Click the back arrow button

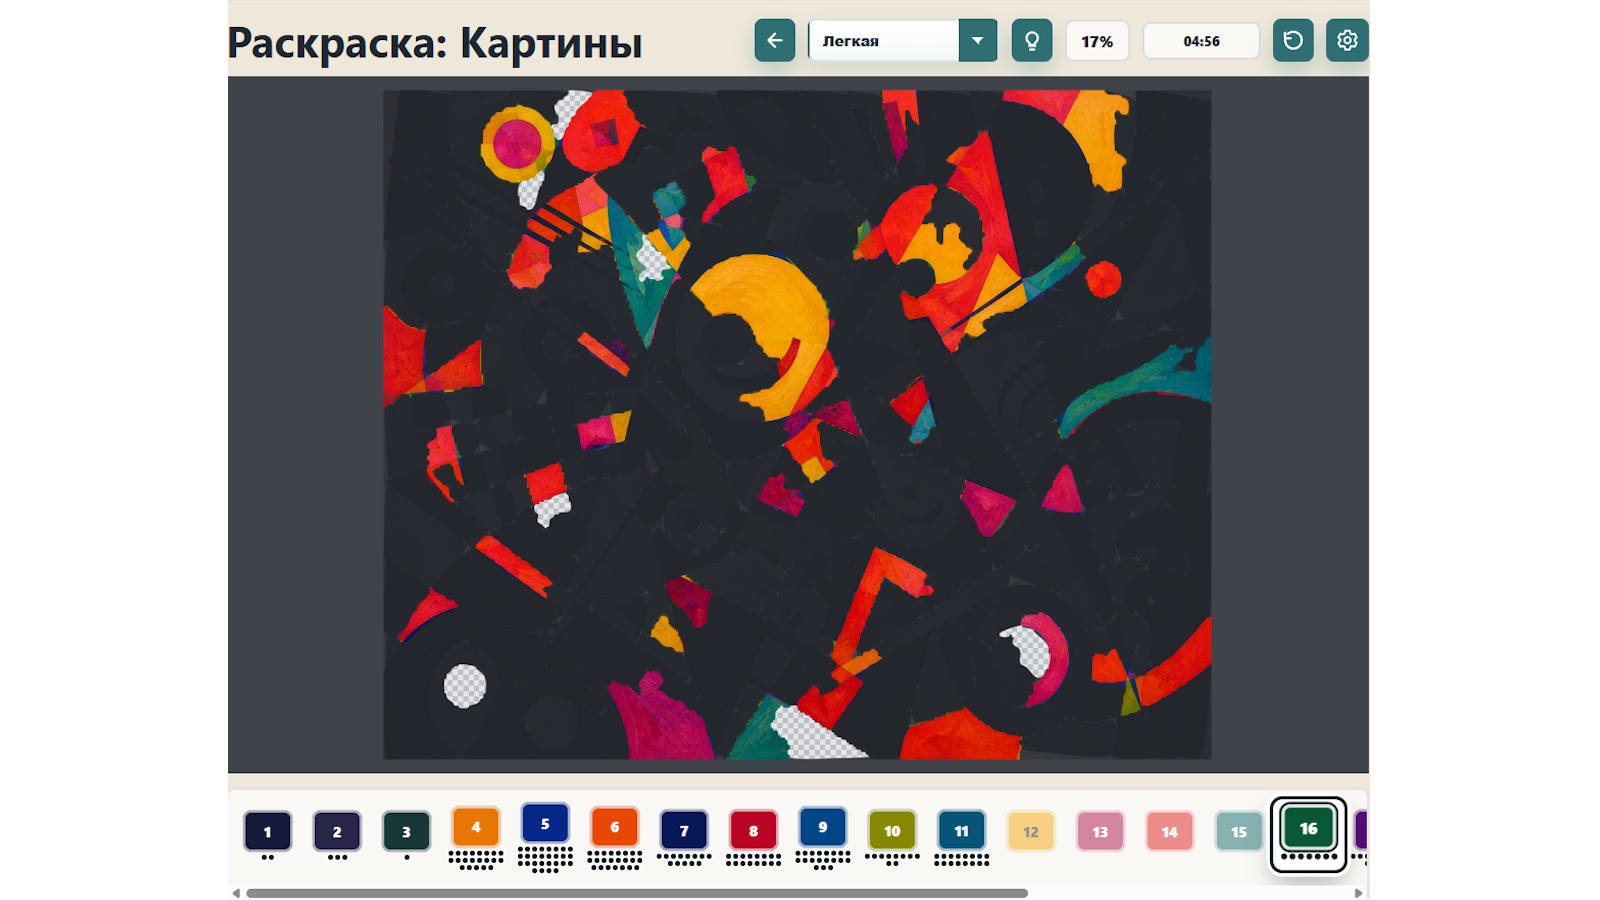click(774, 41)
